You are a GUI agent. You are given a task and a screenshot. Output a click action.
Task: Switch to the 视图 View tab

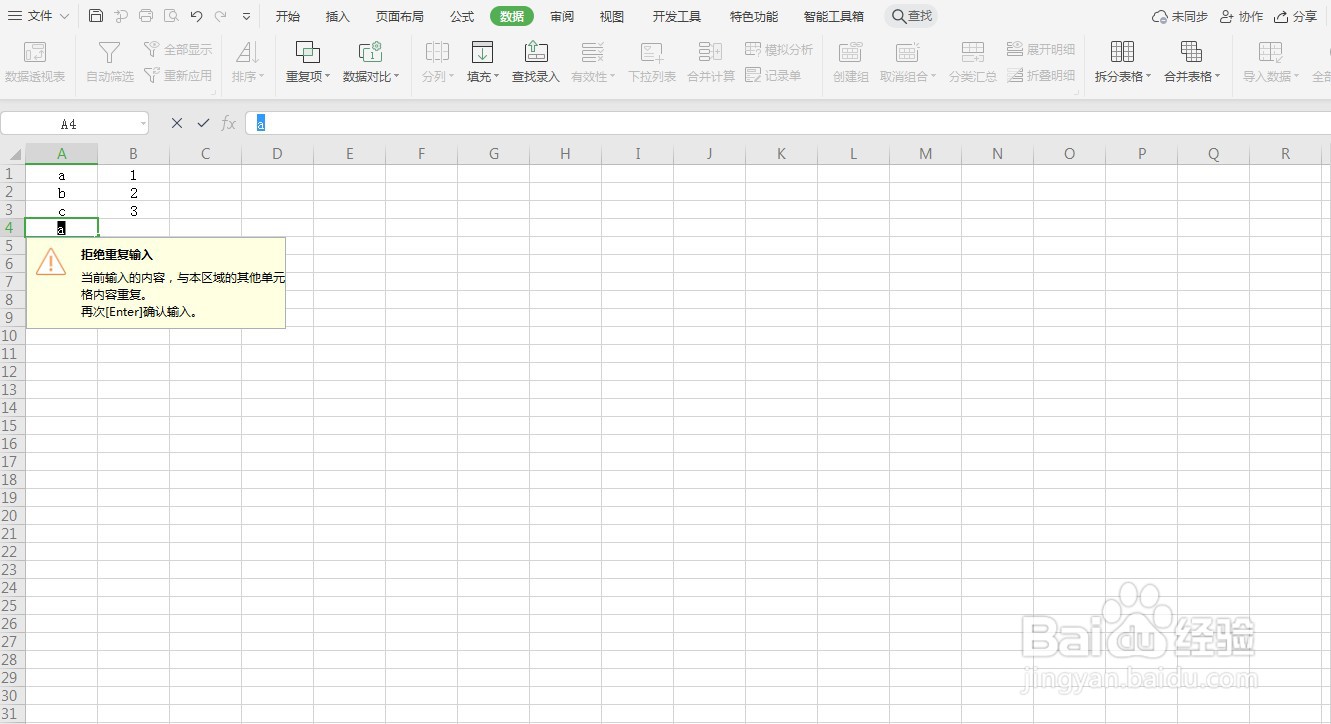(612, 17)
